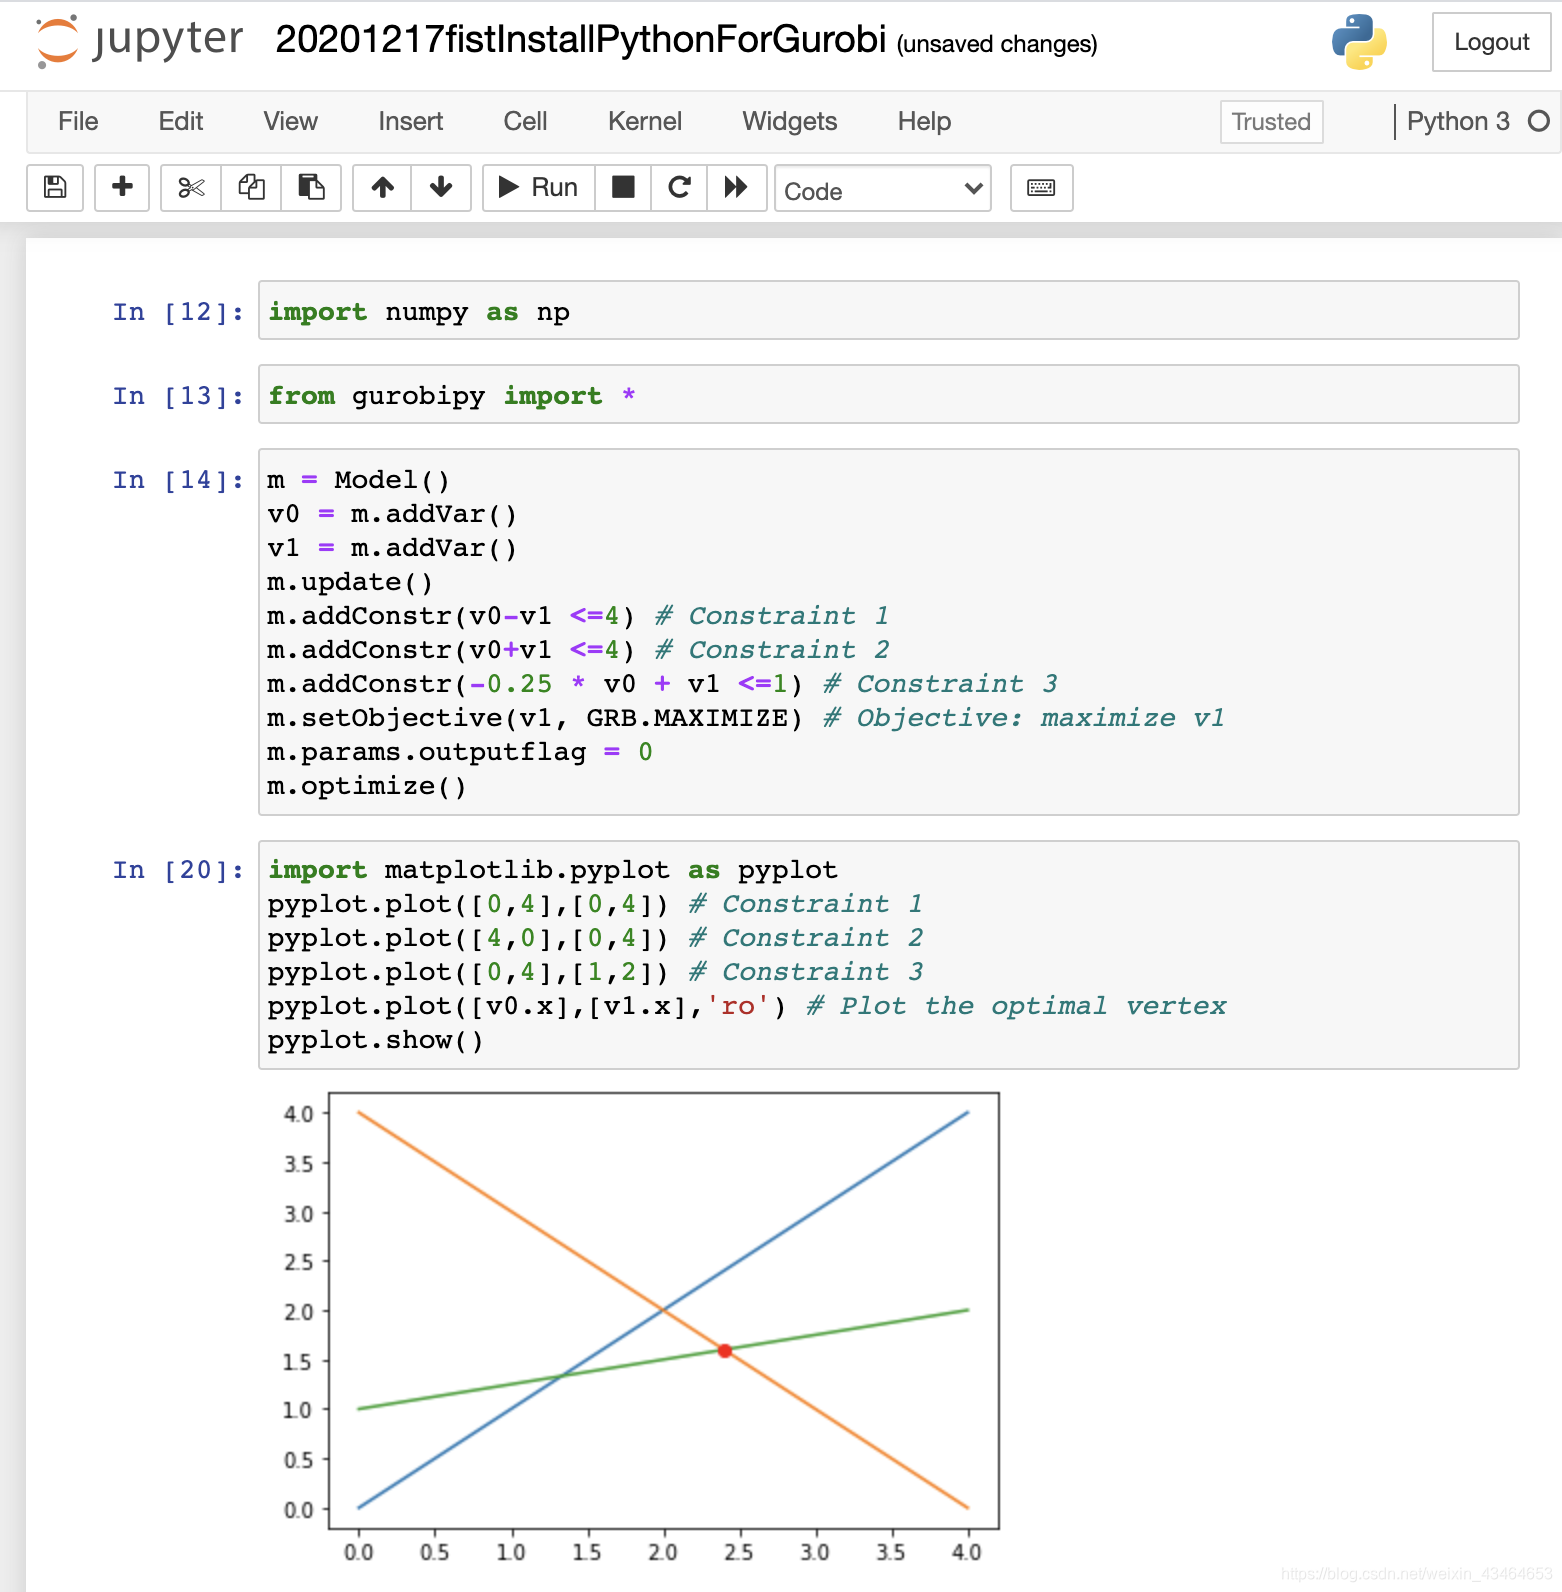The image size is (1562, 1592).
Task: Run the selected cell
Action: [x=539, y=188]
